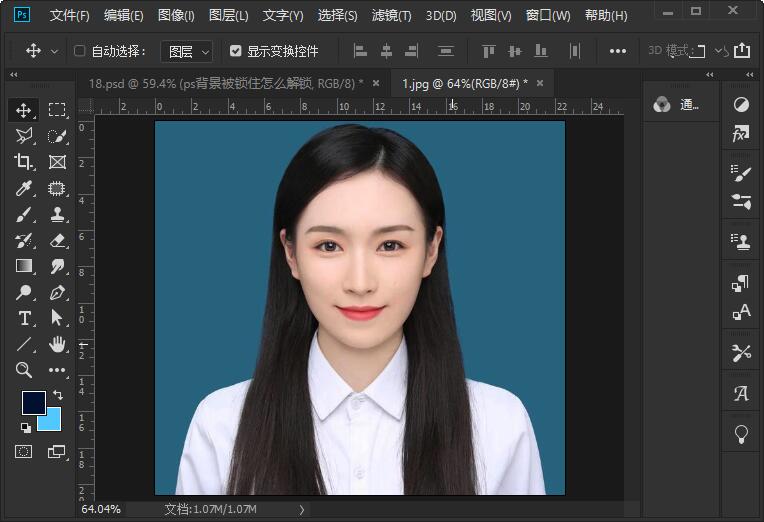Viewport: 764px width, 522px height.
Task: Align left edges button
Action: click(360, 51)
